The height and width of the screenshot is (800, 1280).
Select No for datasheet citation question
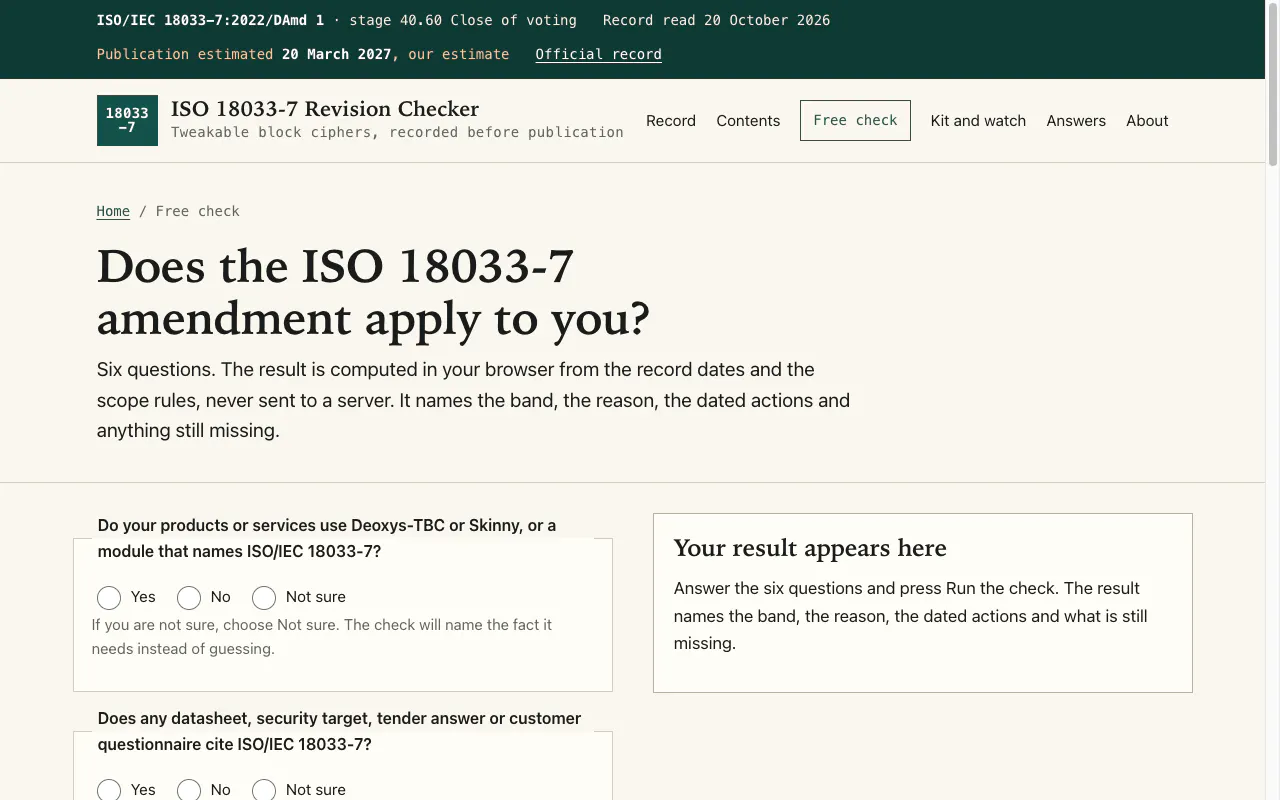click(189, 790)
